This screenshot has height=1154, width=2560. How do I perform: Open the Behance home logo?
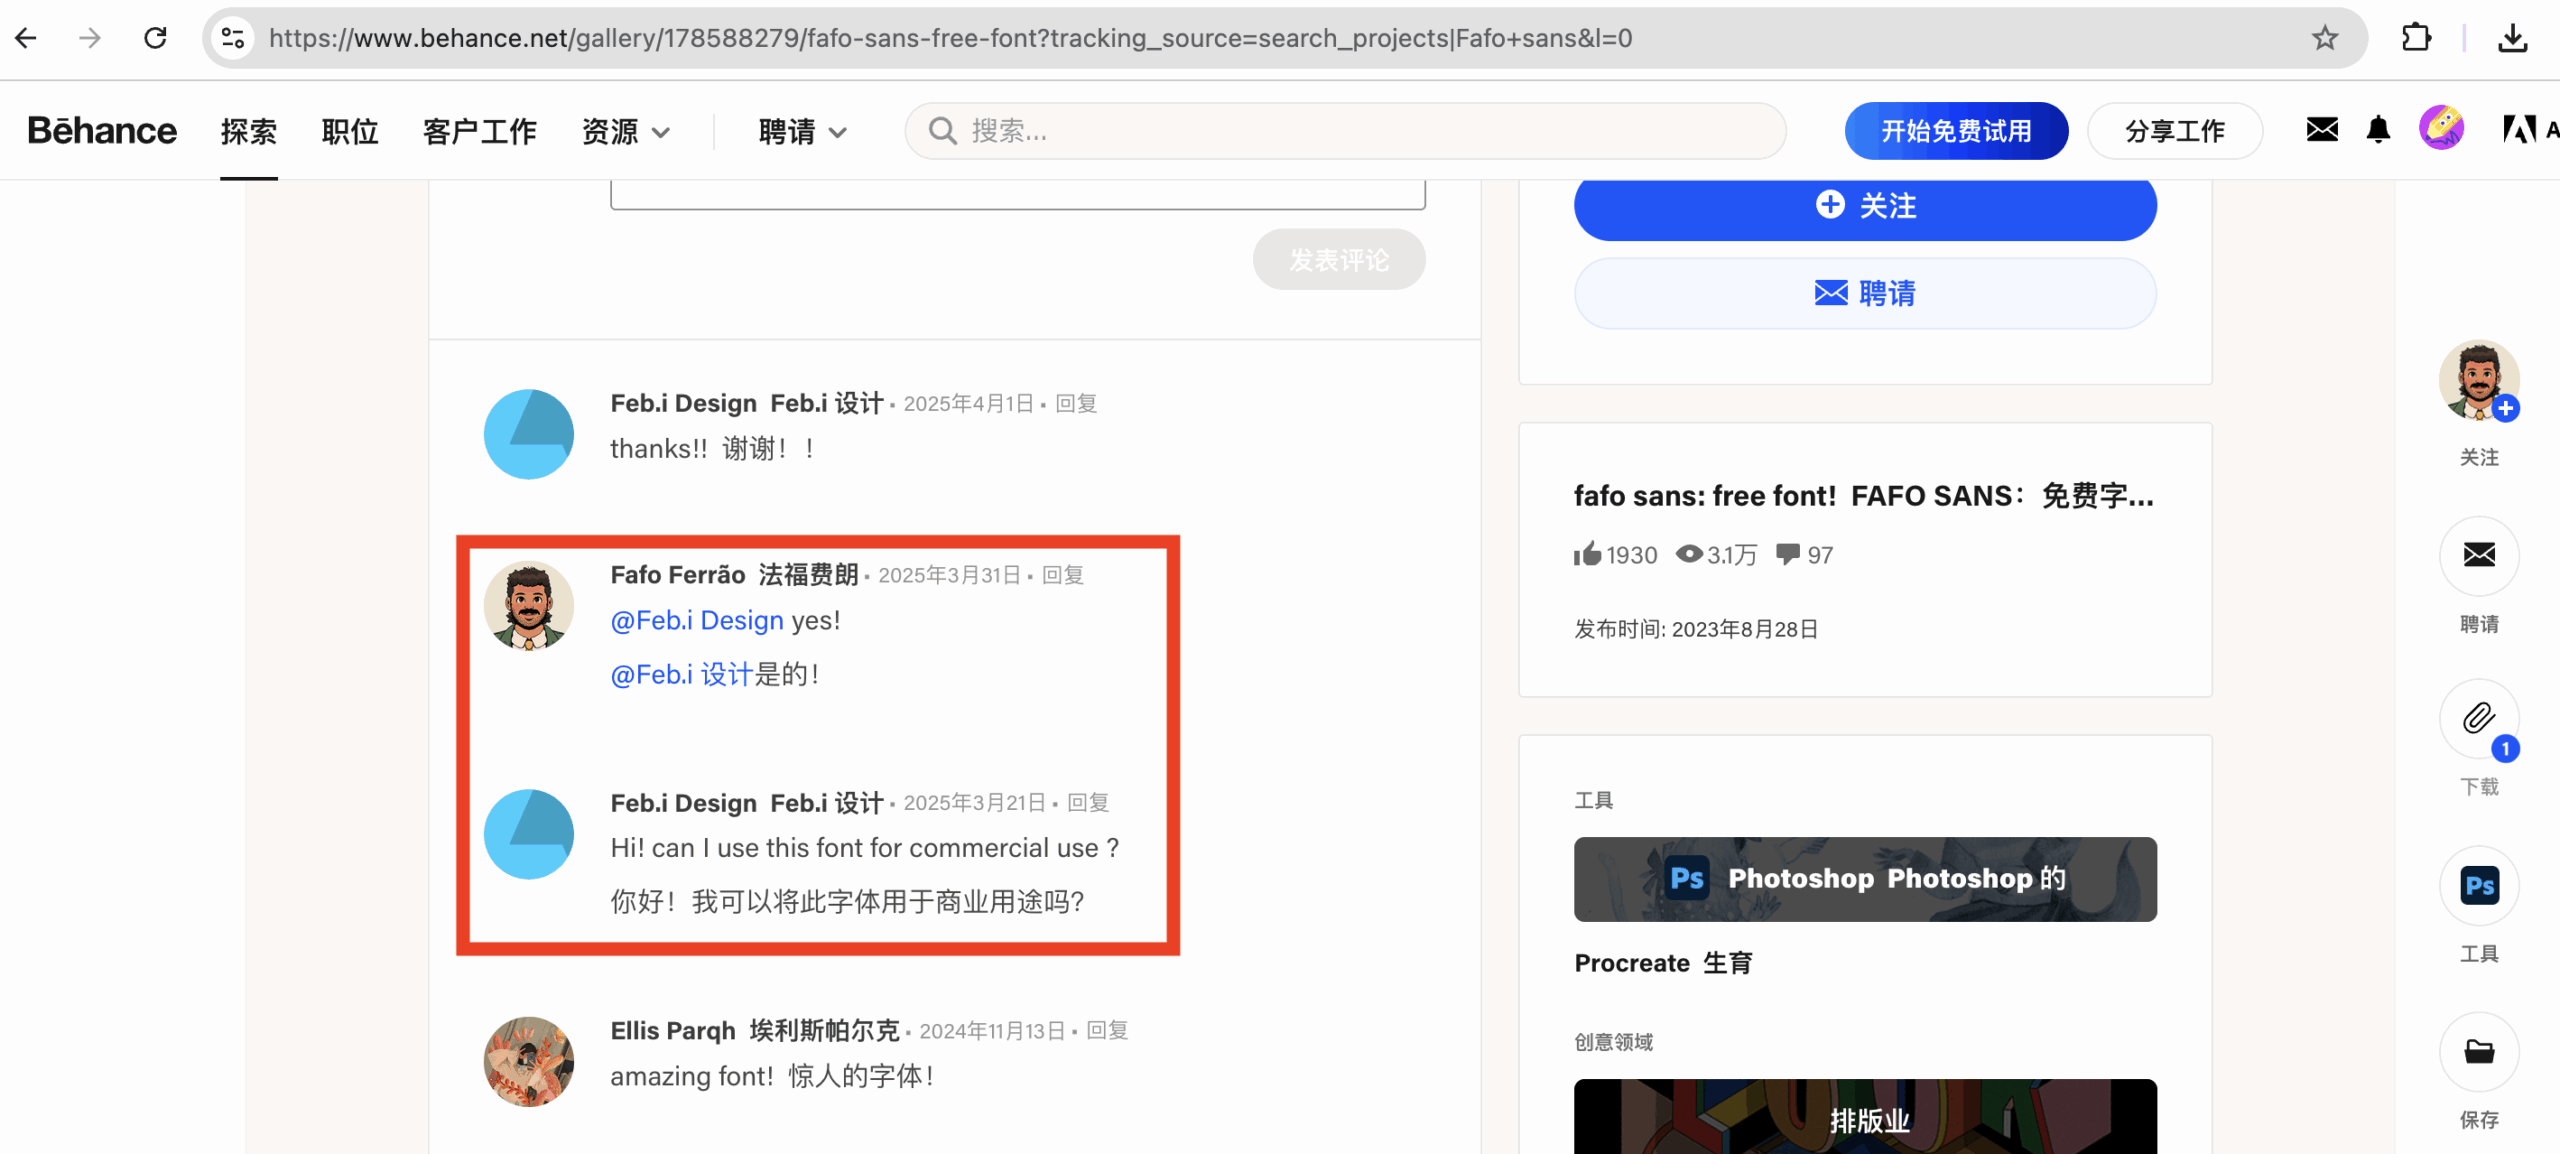pos(102,131)
